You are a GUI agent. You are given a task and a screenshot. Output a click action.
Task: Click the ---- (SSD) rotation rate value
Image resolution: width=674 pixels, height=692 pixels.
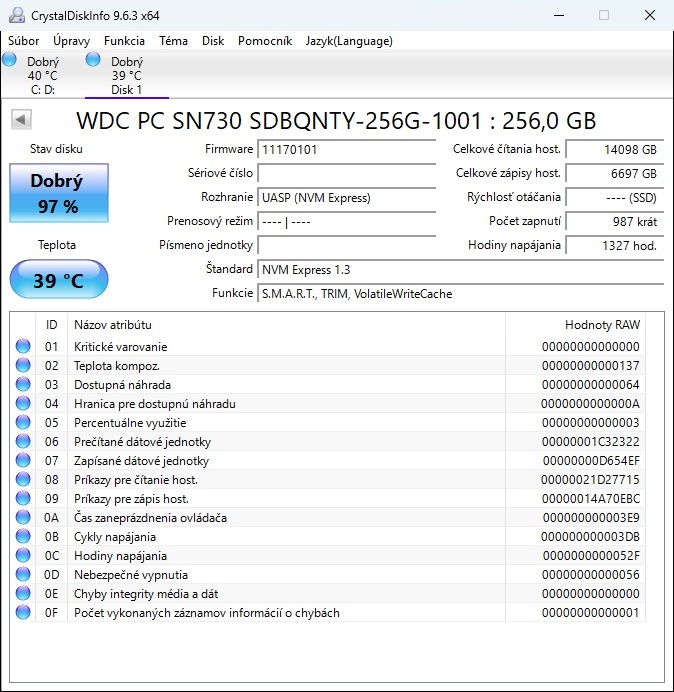coord(614,197)
